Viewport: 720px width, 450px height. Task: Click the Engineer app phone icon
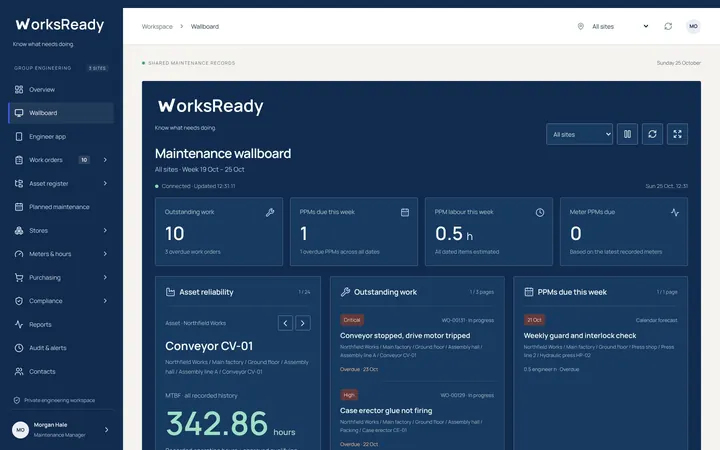(19, 136)
